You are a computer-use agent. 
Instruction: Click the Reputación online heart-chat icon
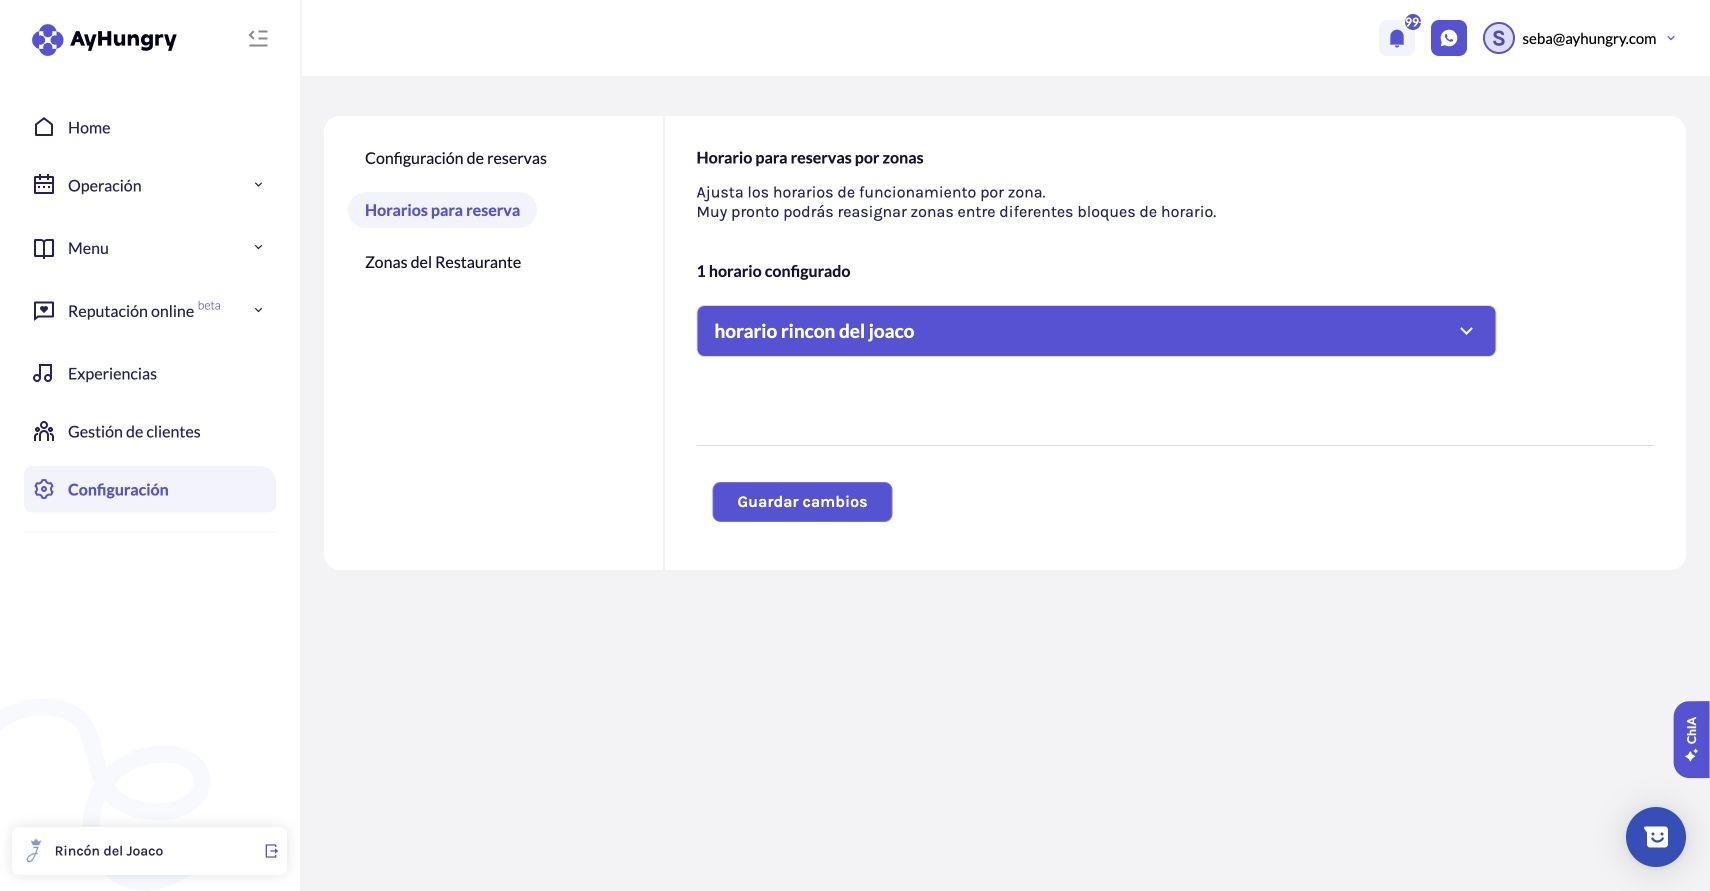pos(44,311)
